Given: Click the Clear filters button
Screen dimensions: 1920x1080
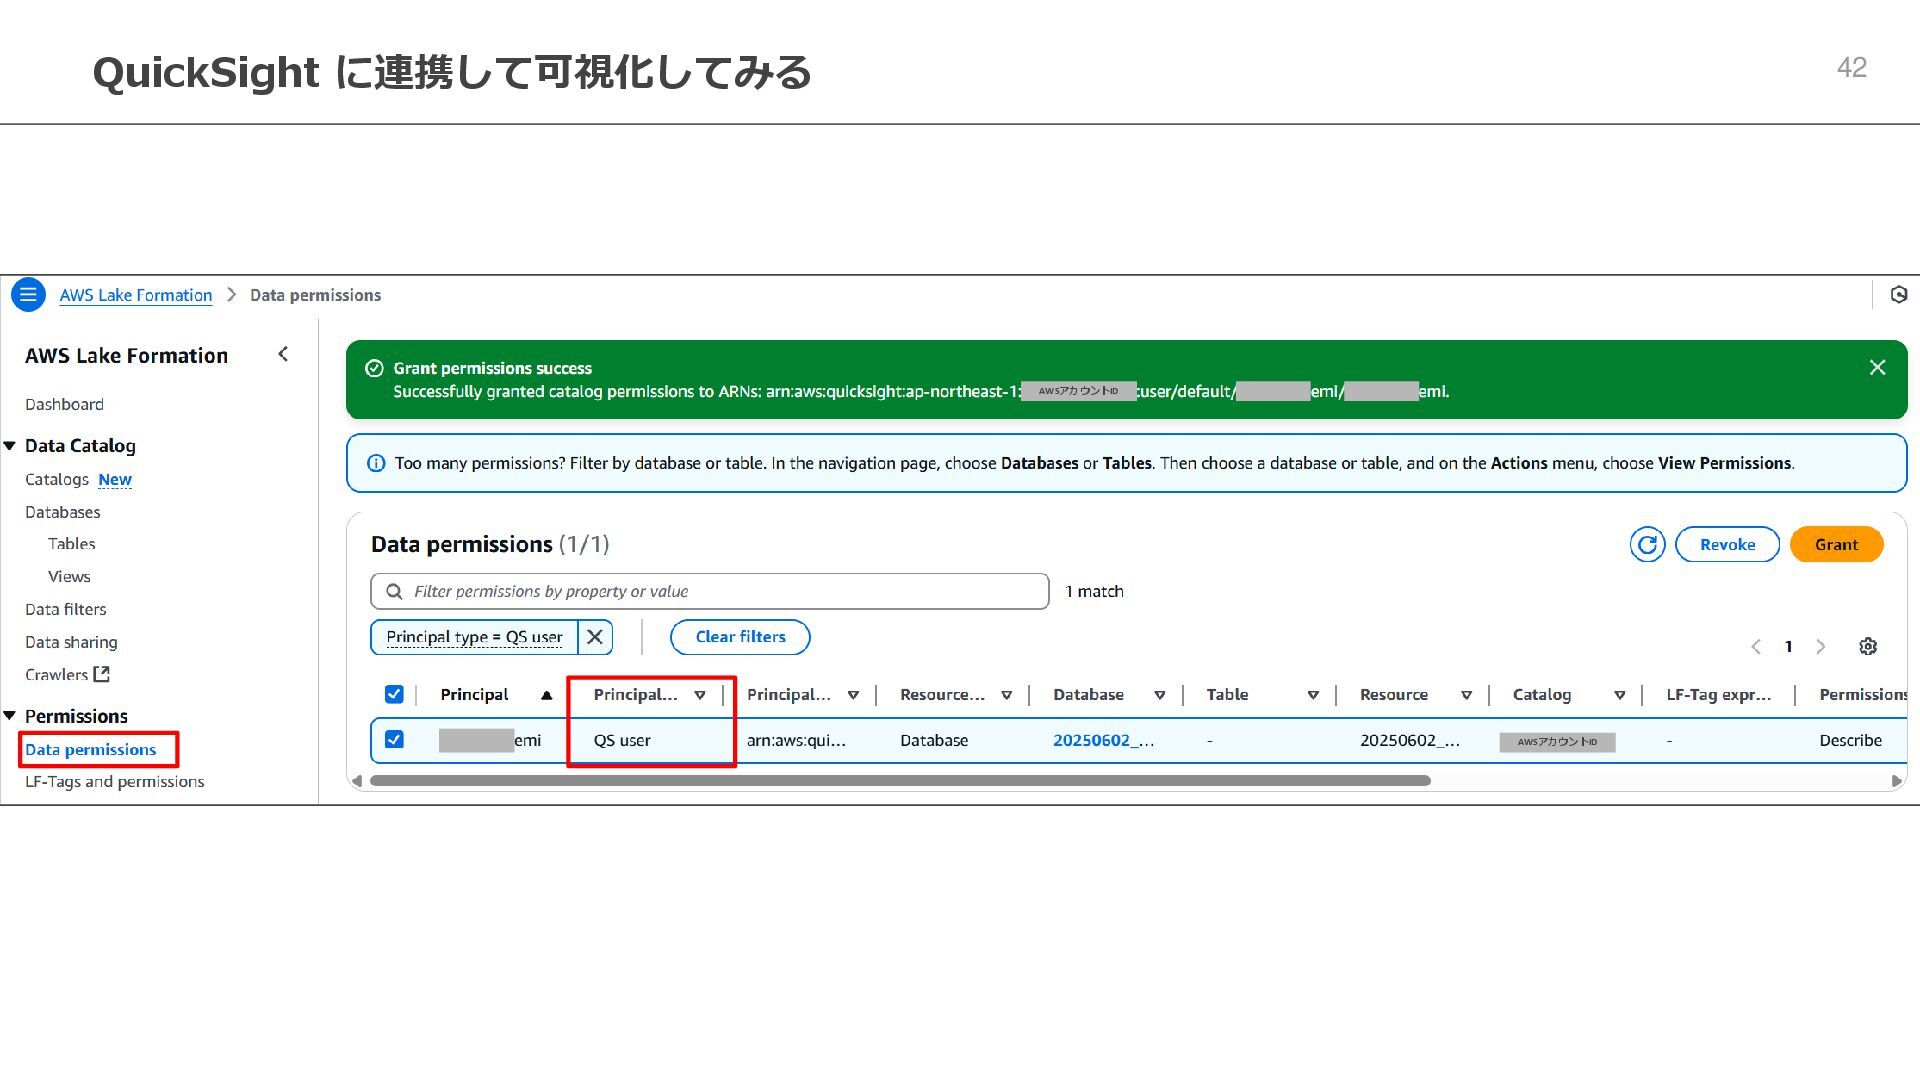Looking at the screenshot, I should click(740, 637).
